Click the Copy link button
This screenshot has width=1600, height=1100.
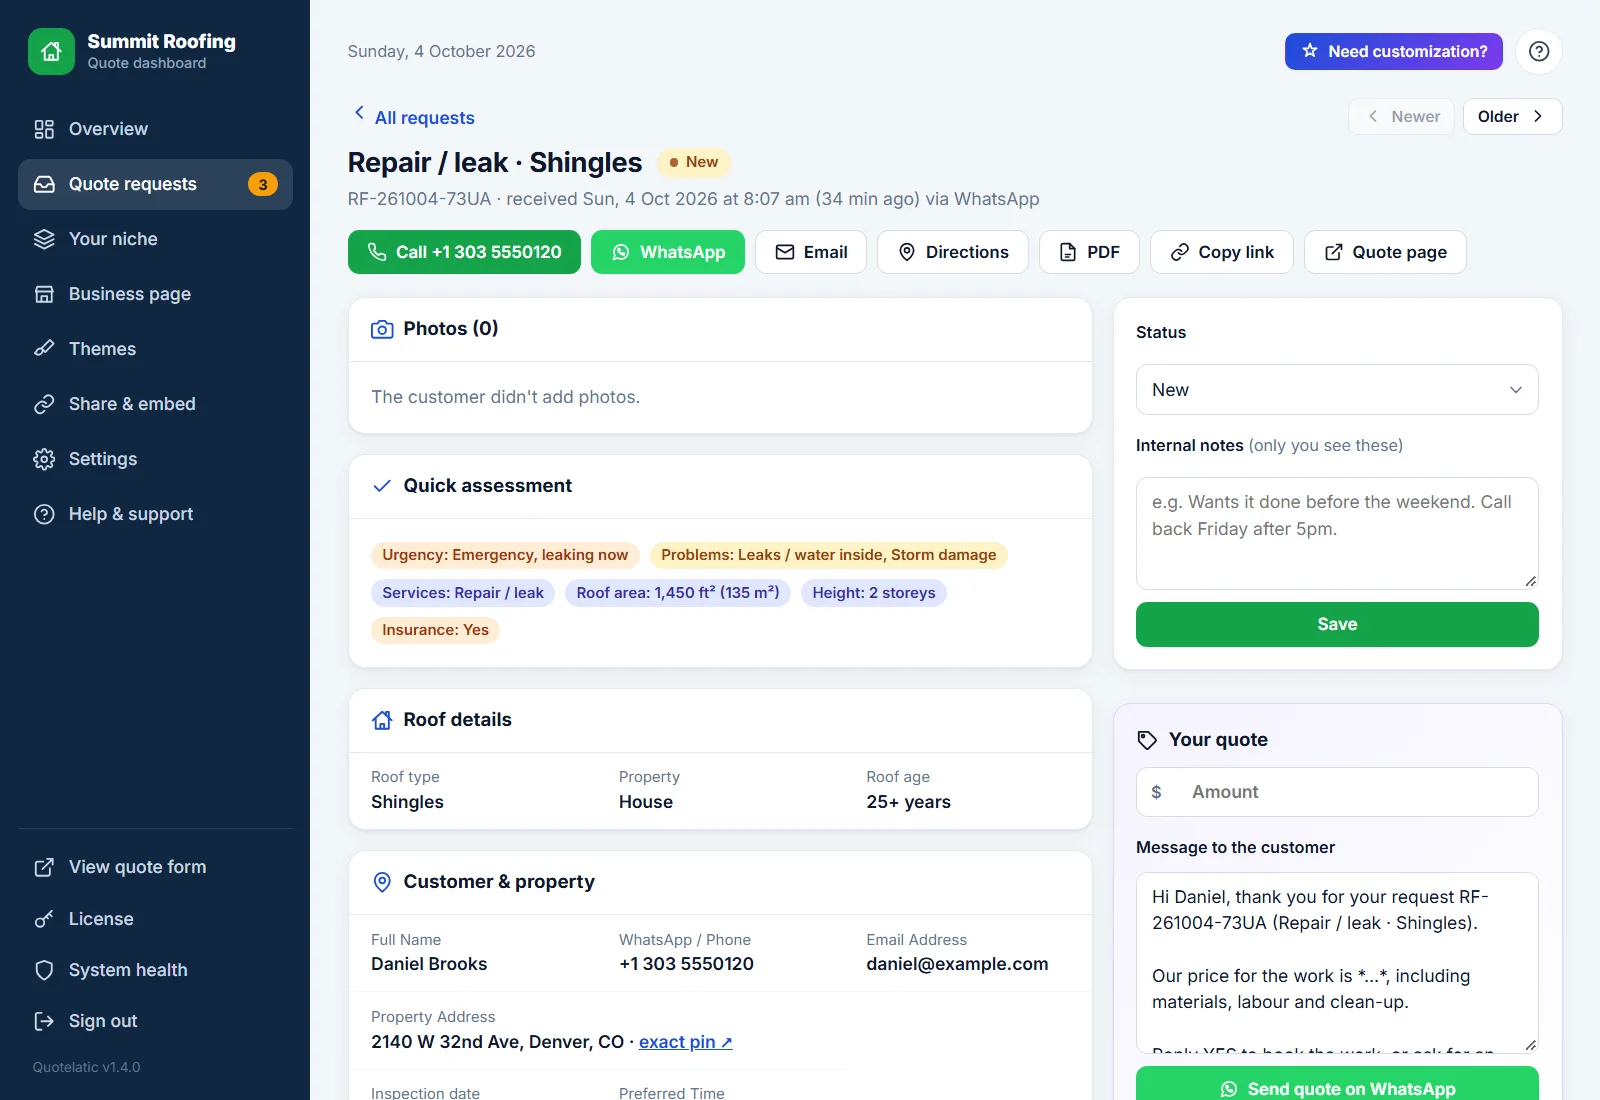[x=1222, y=252]
